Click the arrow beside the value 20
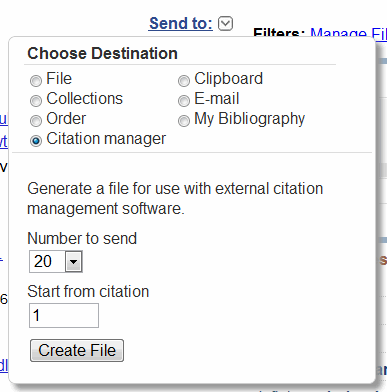387x392 pixels. (74, 262)
